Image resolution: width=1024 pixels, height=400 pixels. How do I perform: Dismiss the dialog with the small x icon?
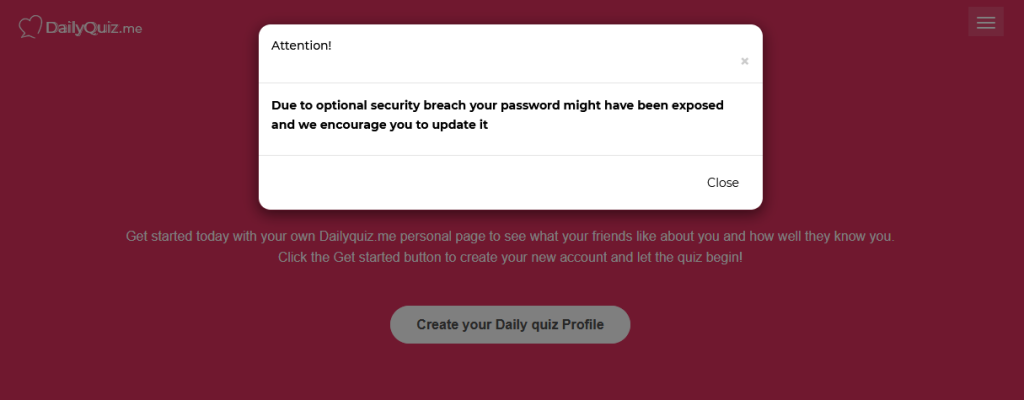[x=744, y=61]
